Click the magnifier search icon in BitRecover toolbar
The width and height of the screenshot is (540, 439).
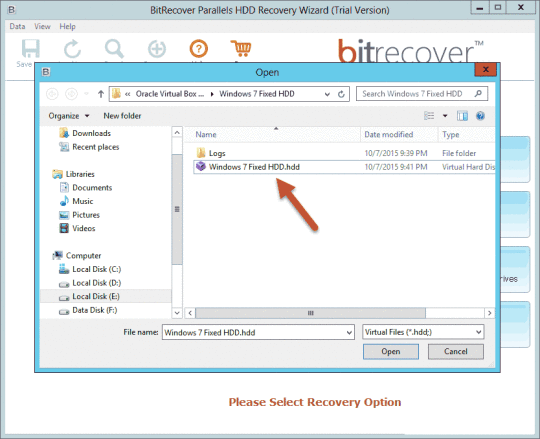point(114,49)
